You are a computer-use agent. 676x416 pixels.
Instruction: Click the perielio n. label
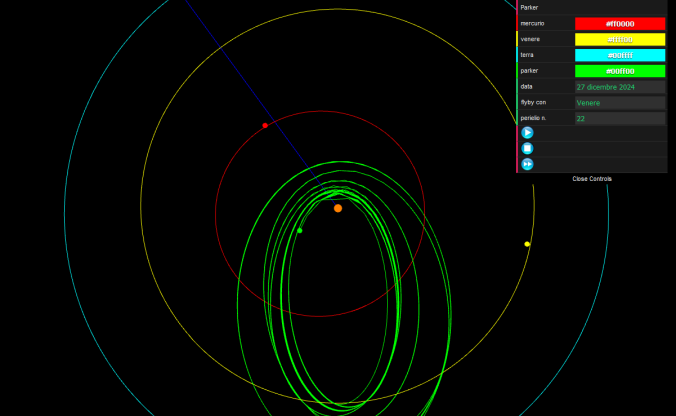[533, 118]
